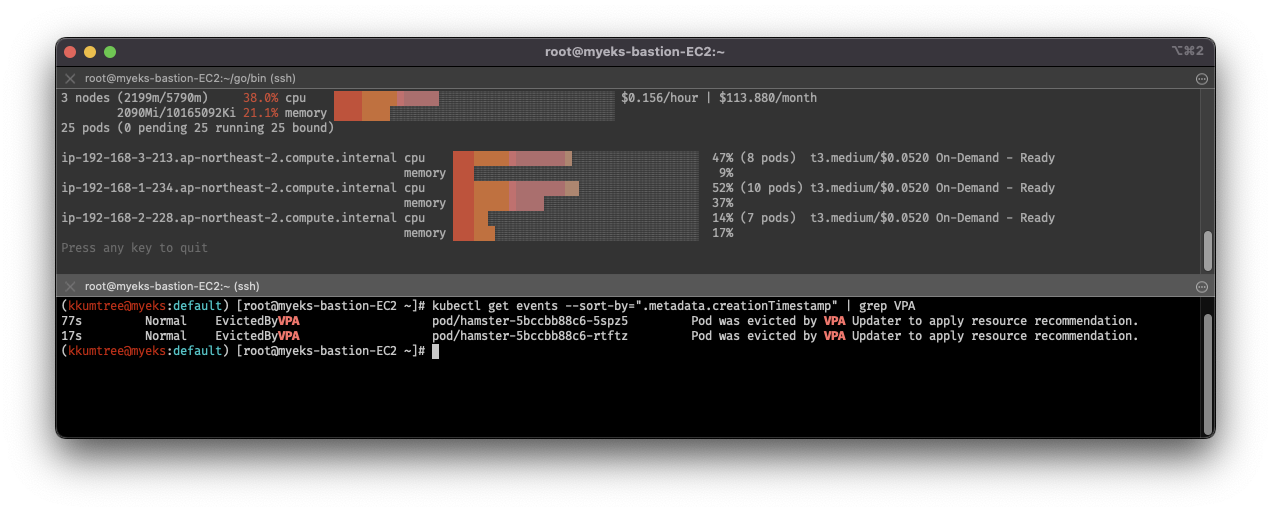The height and width of the screenshot is (512, 1271).
Task: Click the '17s' event age
Action: pos(71,336)
